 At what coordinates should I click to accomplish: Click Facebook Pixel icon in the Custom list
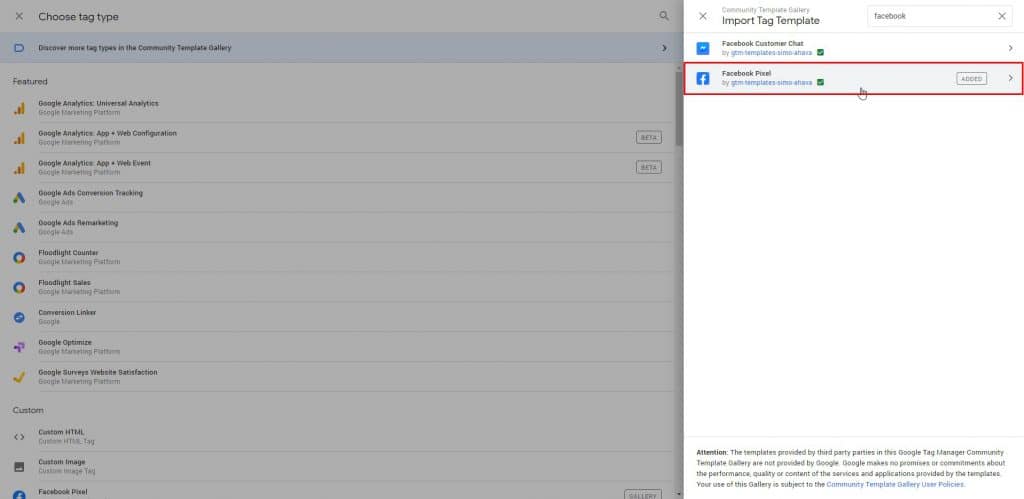coord(19,495)
